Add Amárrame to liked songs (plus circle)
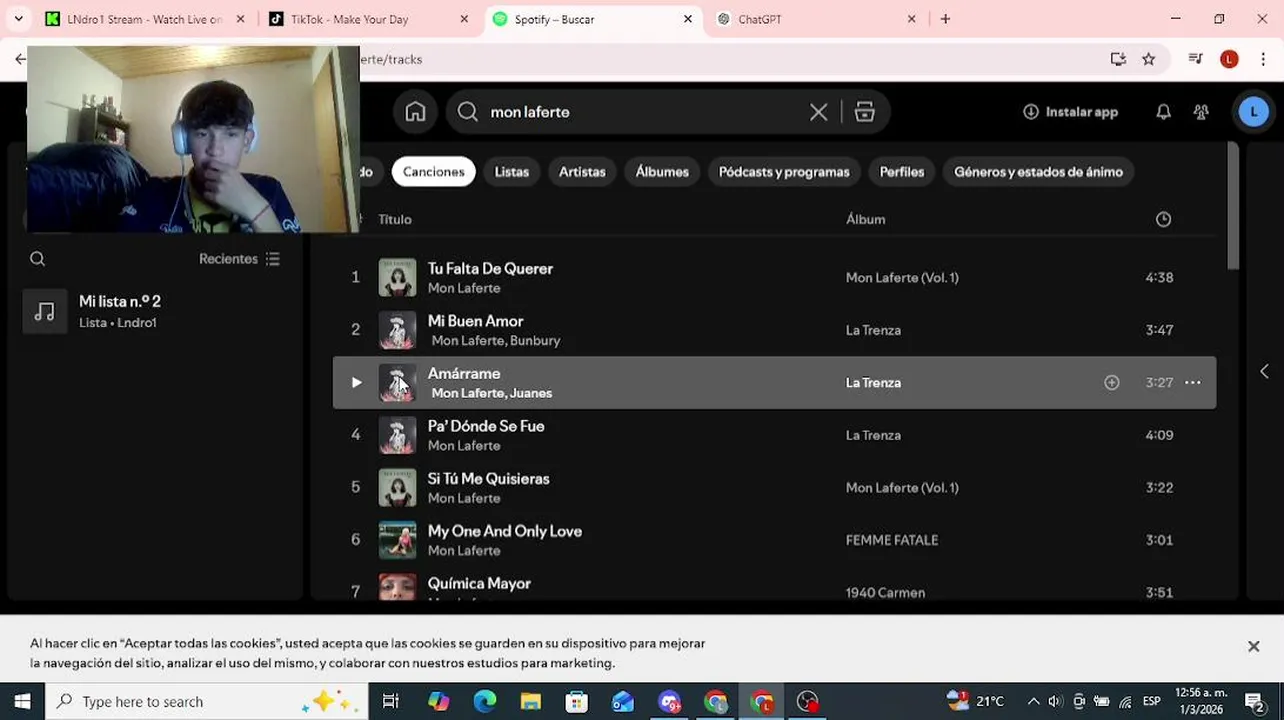 1111,382
